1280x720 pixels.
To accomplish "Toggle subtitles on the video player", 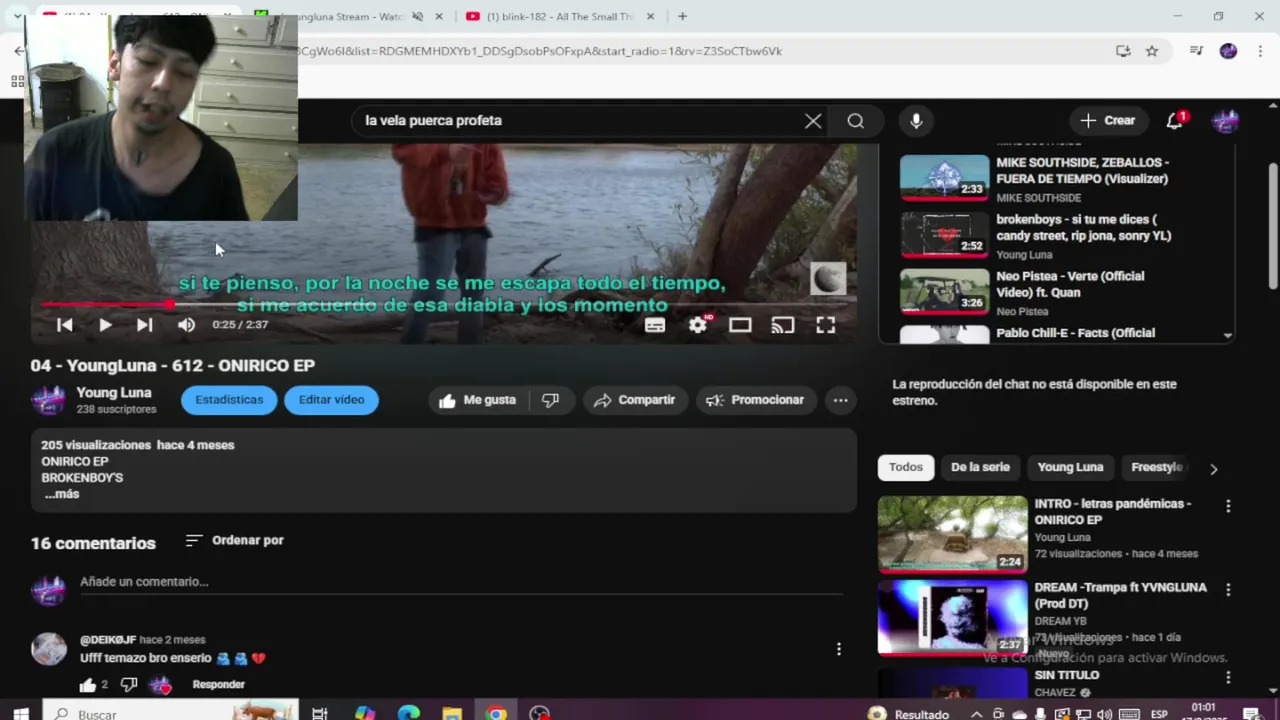I will pyautogui.click(x=655, y=325).
